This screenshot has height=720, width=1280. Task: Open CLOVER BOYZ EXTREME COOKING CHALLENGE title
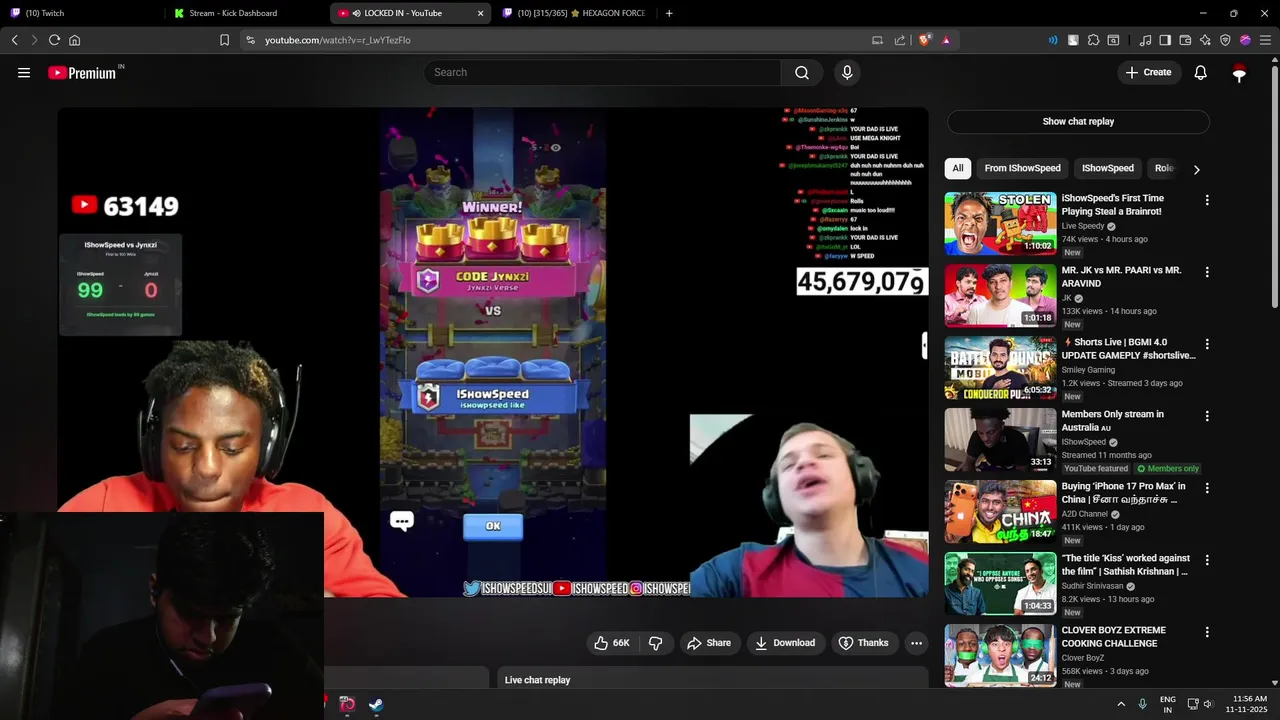tap(1113, 637)
